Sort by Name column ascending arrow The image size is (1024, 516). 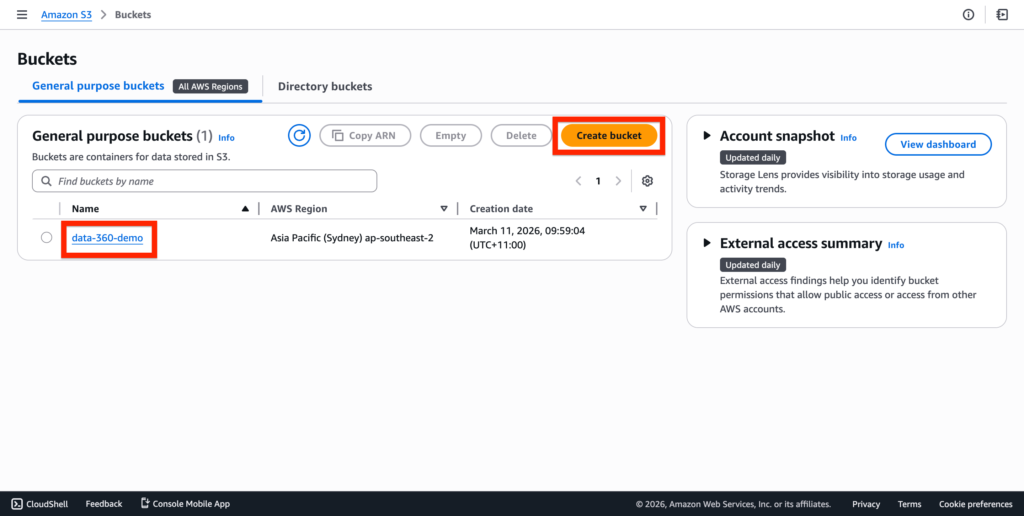245,209
